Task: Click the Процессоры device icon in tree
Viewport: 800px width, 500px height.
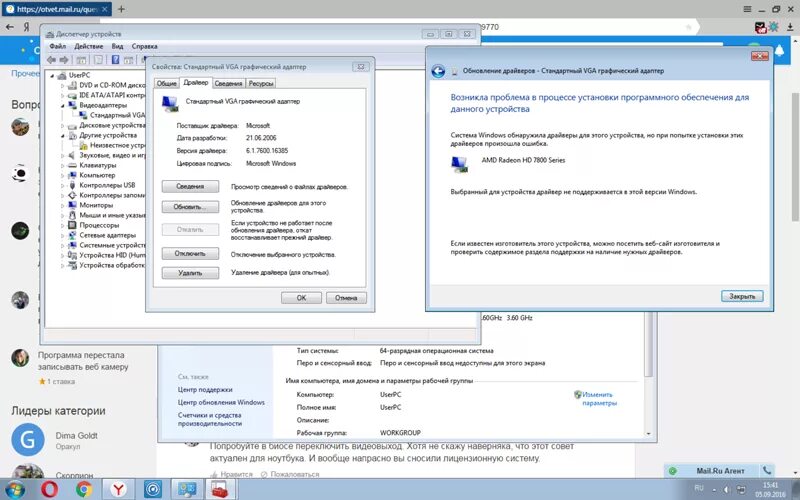Action: 72,225
